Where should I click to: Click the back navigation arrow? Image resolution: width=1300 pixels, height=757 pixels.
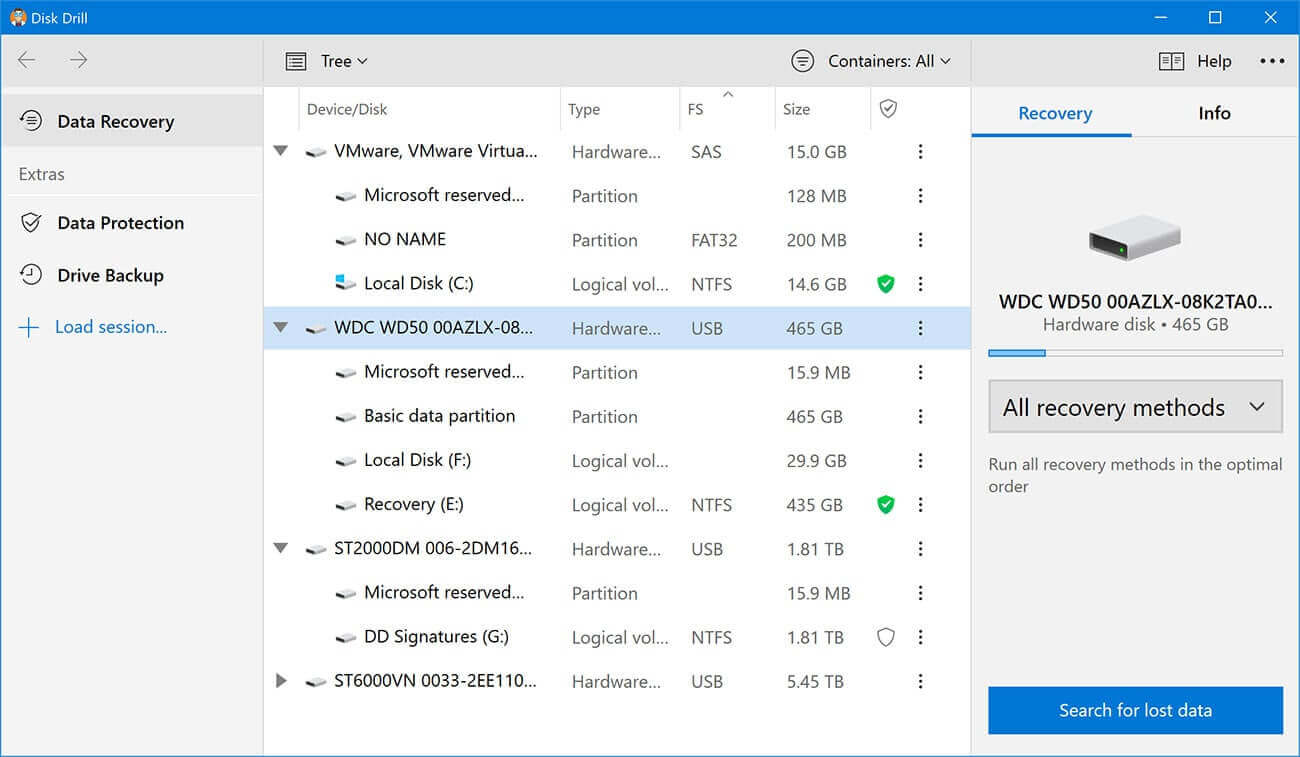coord(27,60)
